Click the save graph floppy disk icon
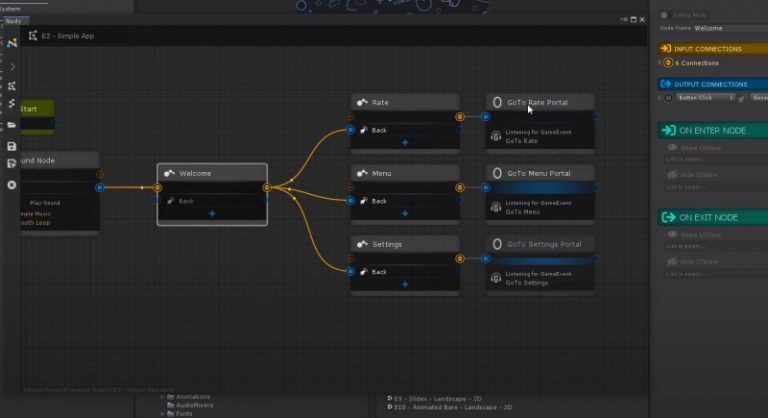The width and height of the screenshot is (768, 418). [x=12, y=145]
